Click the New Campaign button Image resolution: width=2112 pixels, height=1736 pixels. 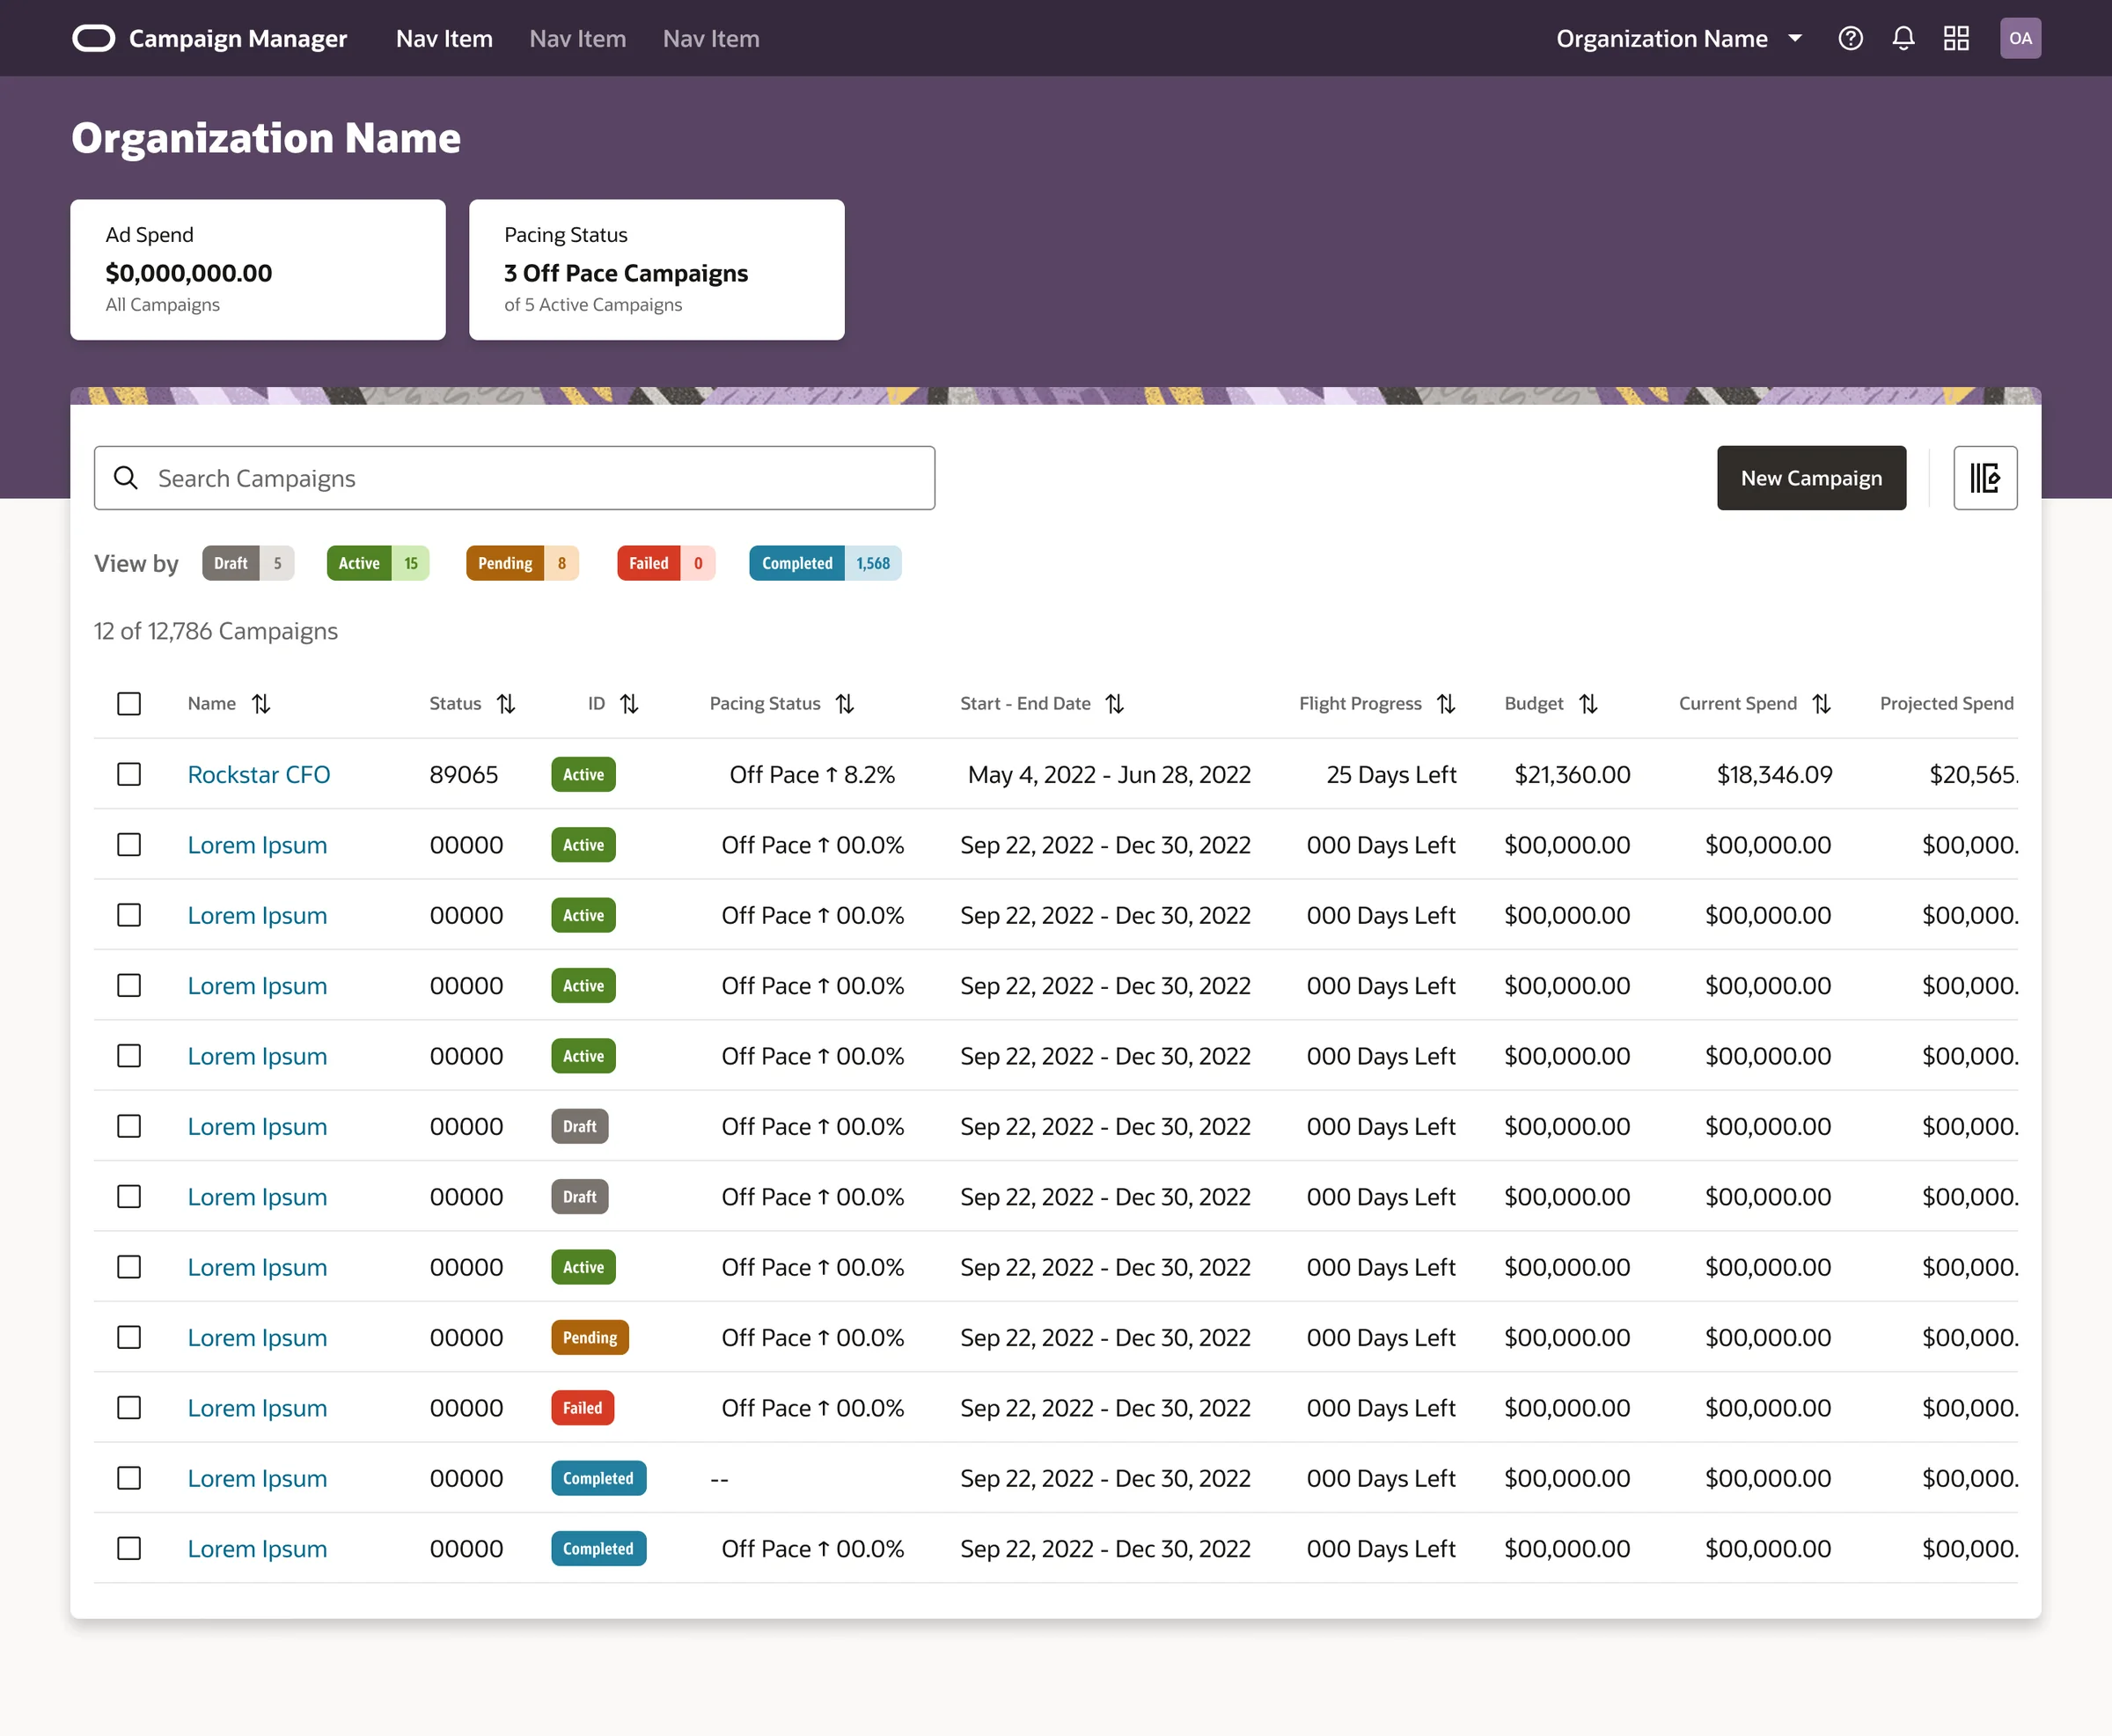[1811, 478]
